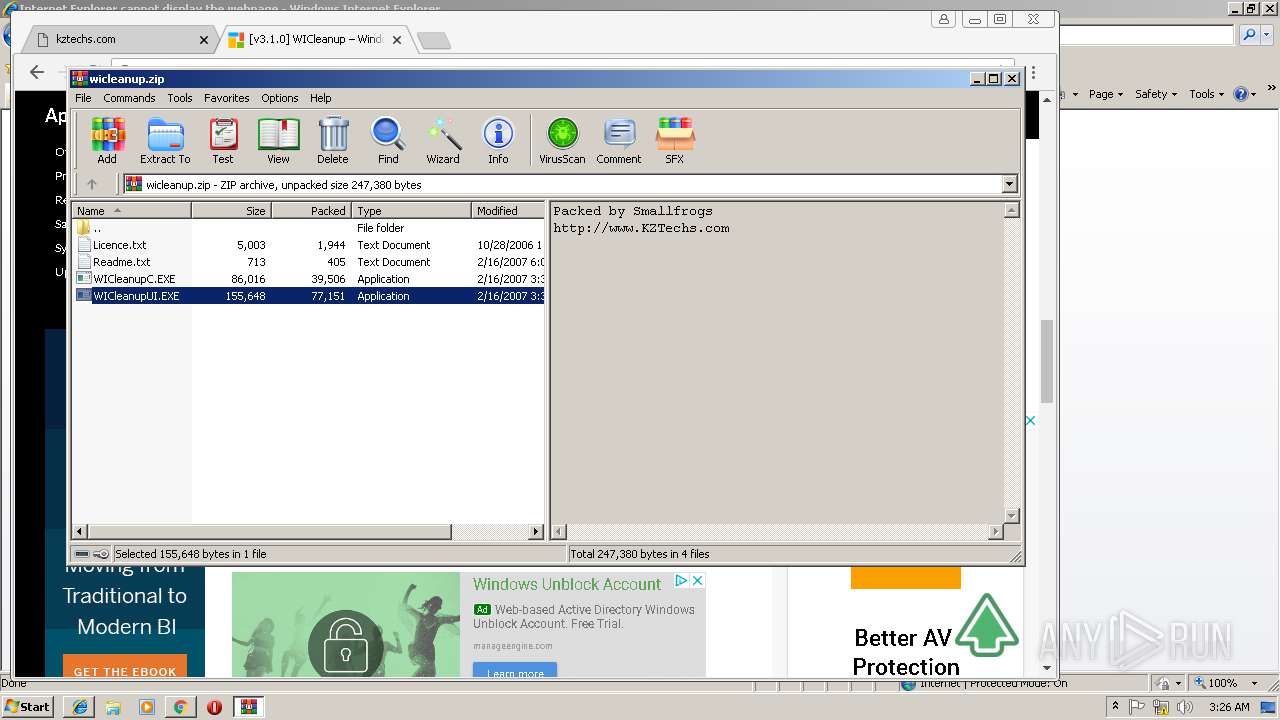This screenshot has height=720, width=1280.
Task: Run Test on the archive files
Action: (x=223, y=140)
